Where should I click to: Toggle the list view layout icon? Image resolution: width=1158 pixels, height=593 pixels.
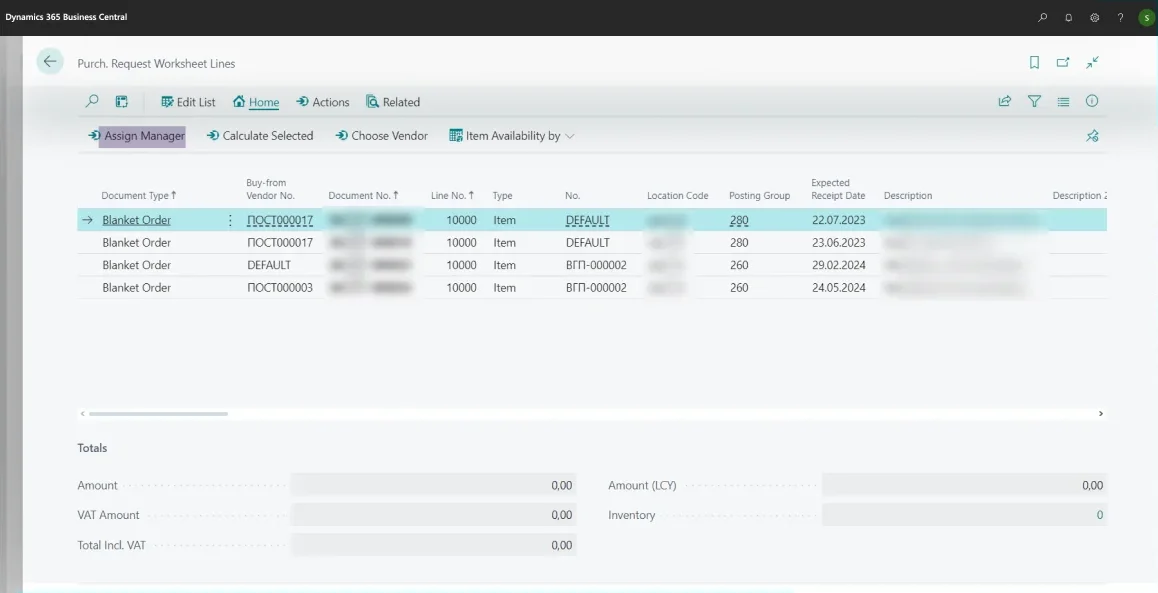click(1063, 102)
